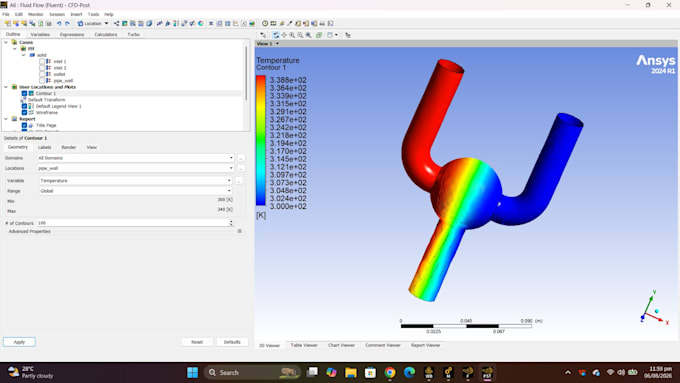
Task: Open the Variable dropdown showing Temperature
Action: tap(135, 180)
